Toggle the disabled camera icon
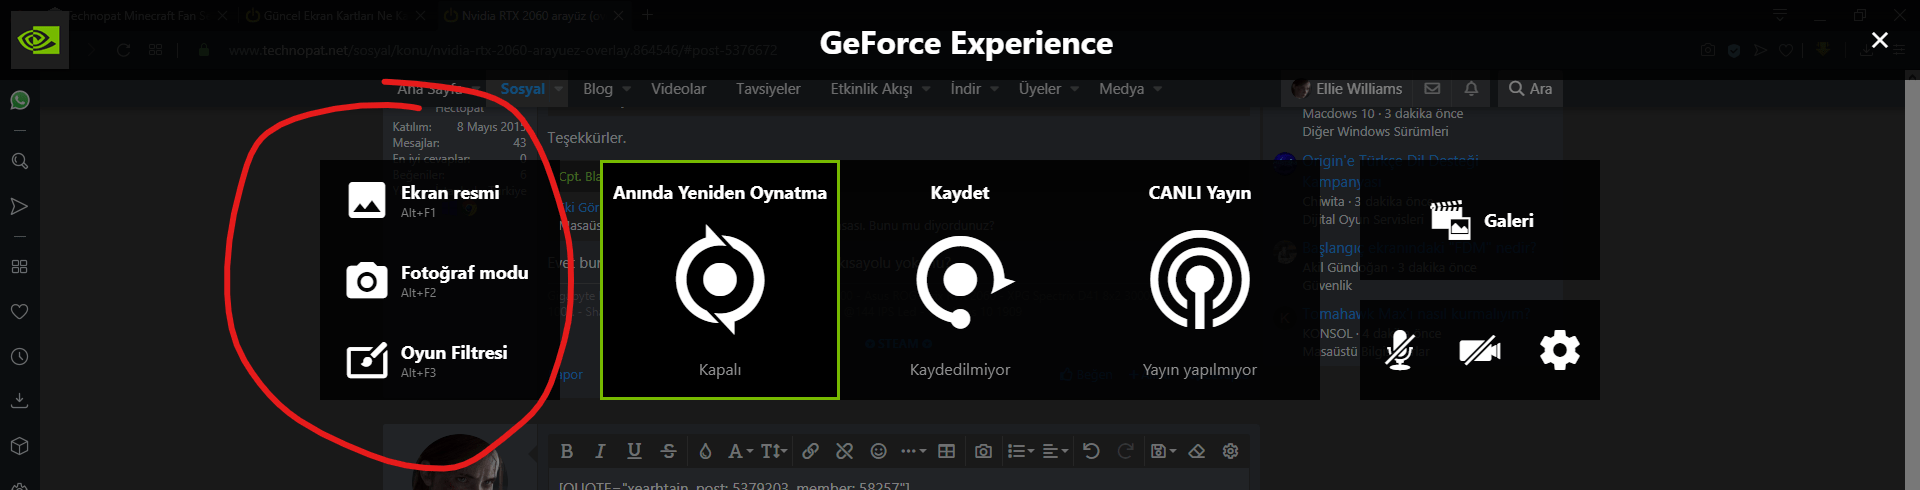This screenshot has height=490, width=1920. [1480, 350]
